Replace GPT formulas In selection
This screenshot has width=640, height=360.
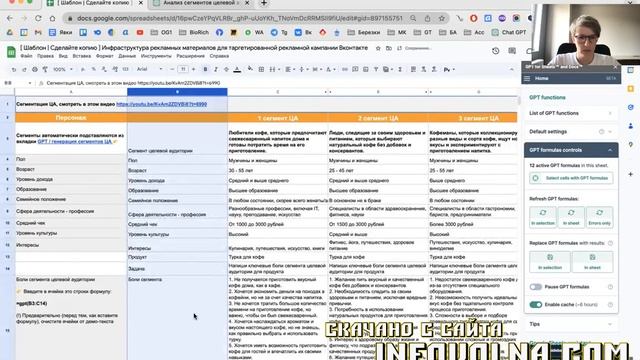(x=550, y=262)
